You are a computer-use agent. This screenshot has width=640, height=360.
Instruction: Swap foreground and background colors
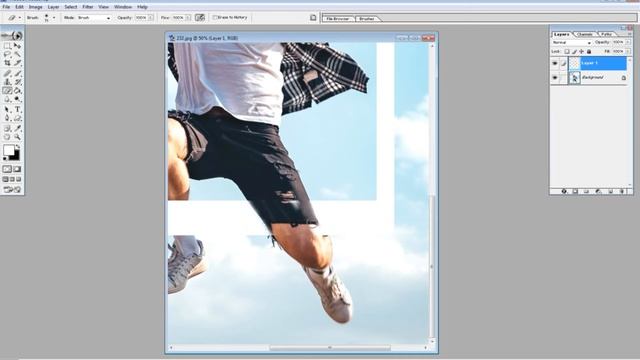click(18, 146)
